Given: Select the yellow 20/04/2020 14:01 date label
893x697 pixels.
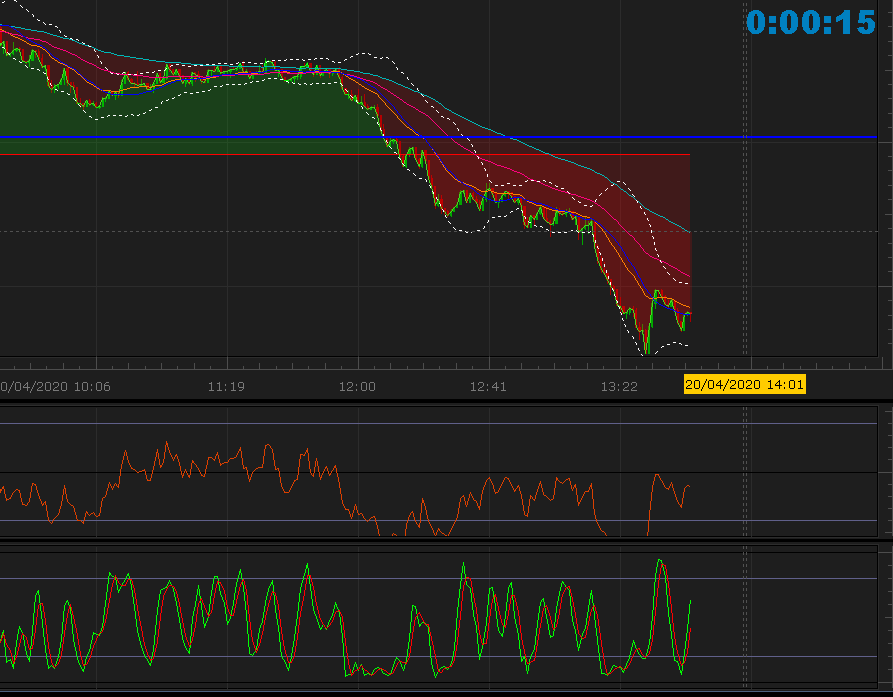Looking at the screenshot, I should pyautogui.click(x=744, y=384).
